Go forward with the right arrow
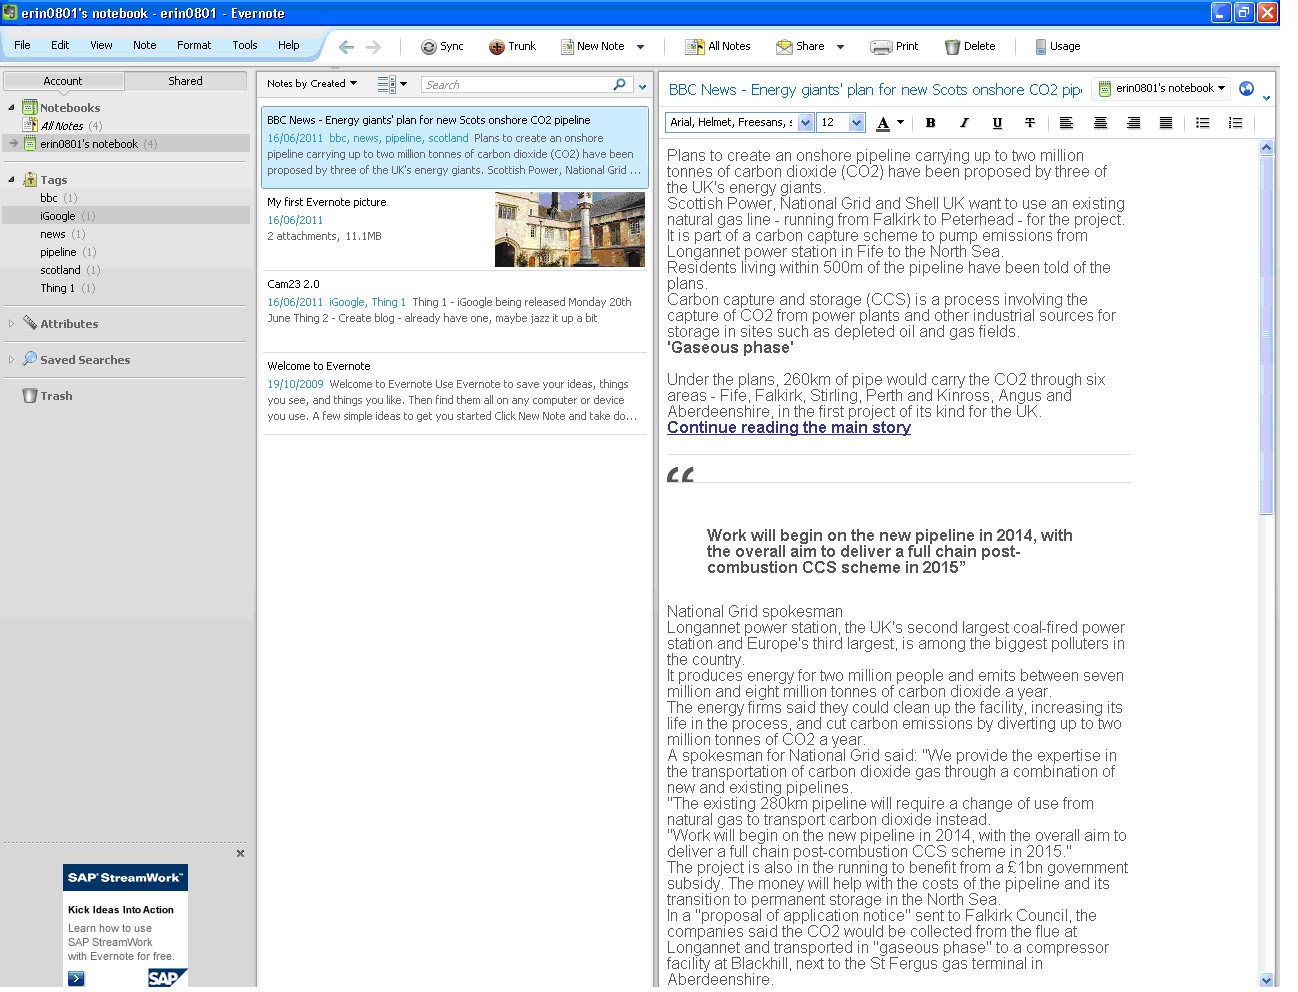Image resolution: width=1298 pixels, height=992 pixels. [373, 47]
